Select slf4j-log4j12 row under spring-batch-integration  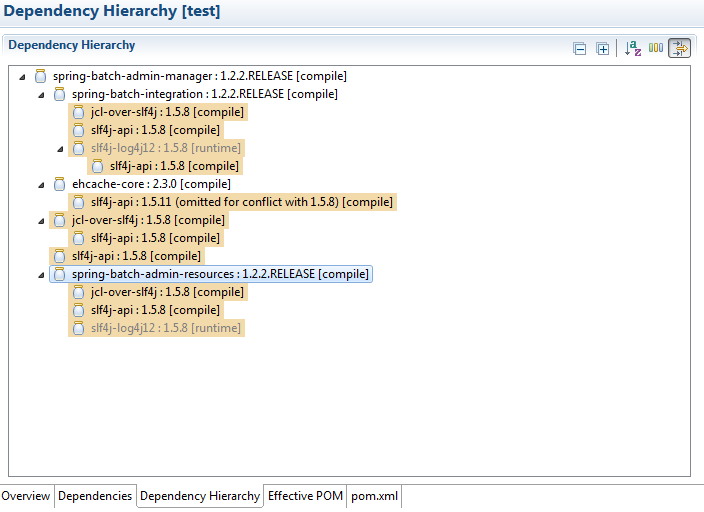click(156, 148)
